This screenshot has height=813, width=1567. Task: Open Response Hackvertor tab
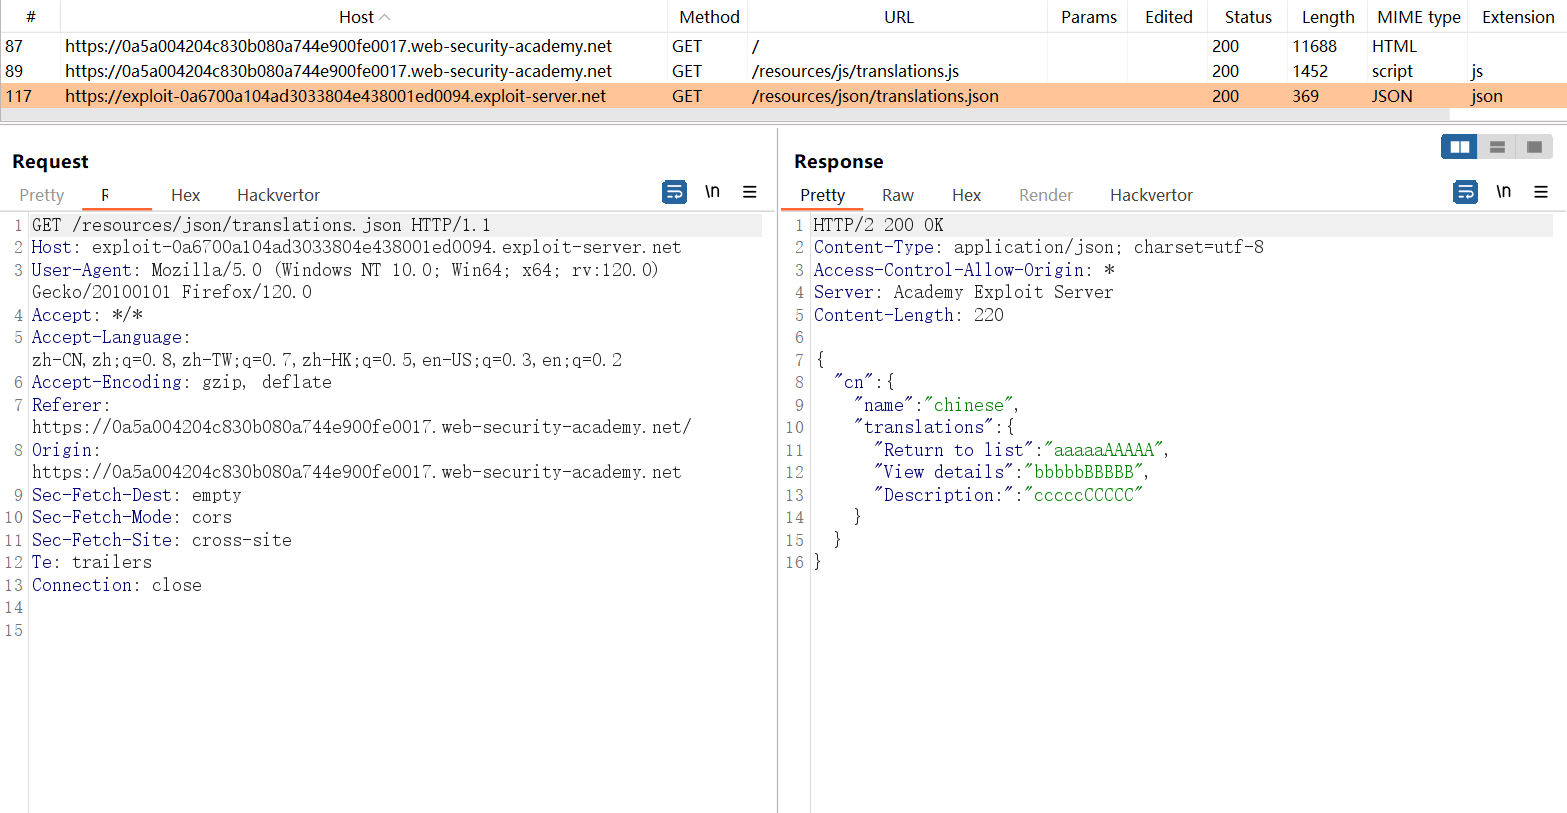pyautogui.click(x=1151, y=195)
